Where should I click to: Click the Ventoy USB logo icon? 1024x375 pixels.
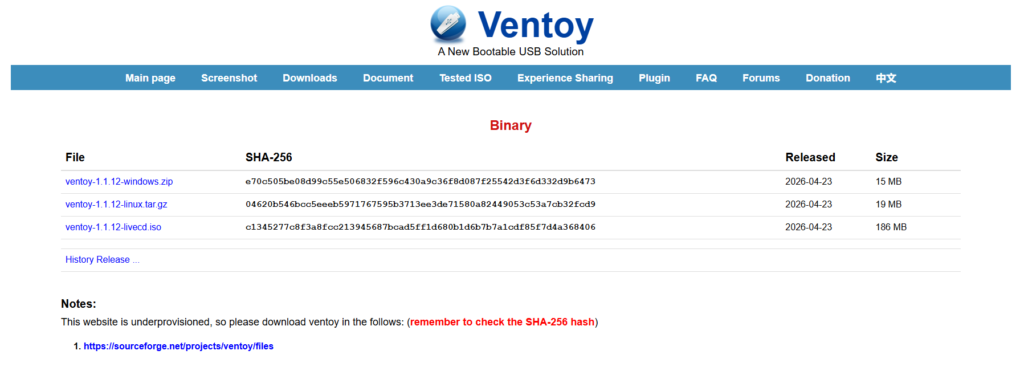448,24
